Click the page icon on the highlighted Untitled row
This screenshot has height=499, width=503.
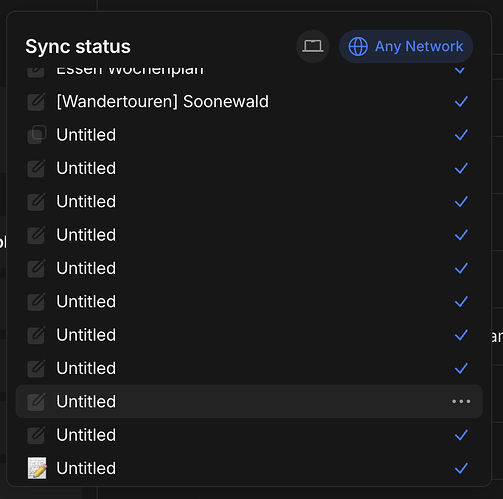pyautogui.click(x=36, y=402)
